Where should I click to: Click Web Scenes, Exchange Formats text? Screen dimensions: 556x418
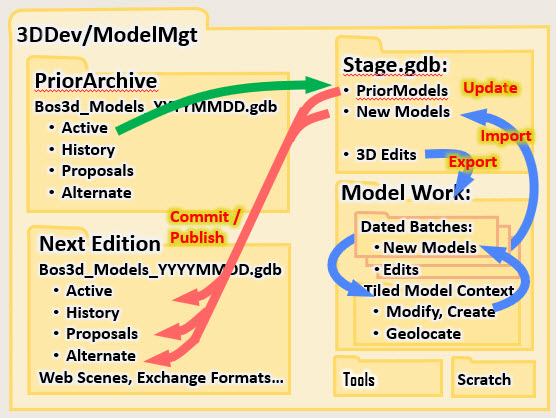tap(161, 378)
